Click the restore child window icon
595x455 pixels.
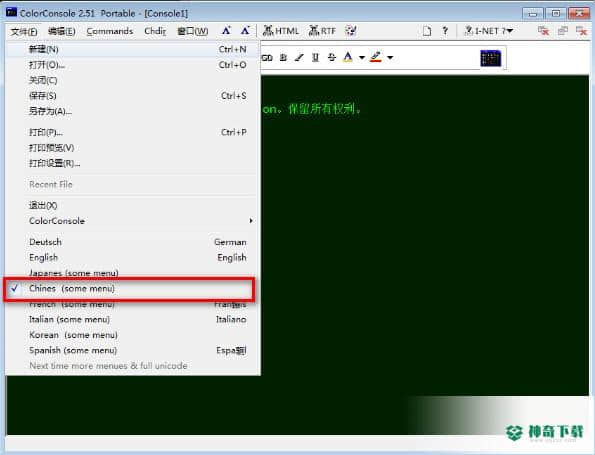[563, 31]
